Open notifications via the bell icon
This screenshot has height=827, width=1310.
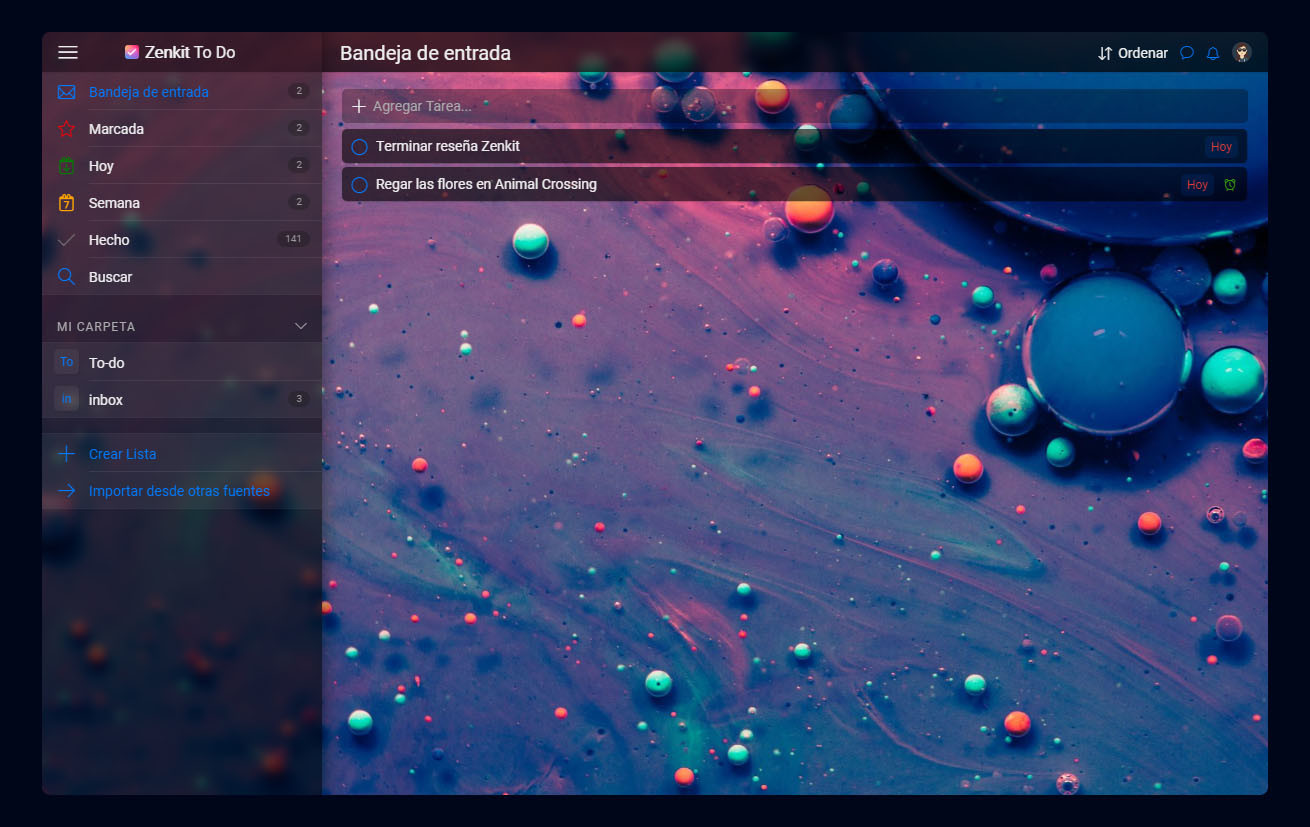pos(1213,53)
